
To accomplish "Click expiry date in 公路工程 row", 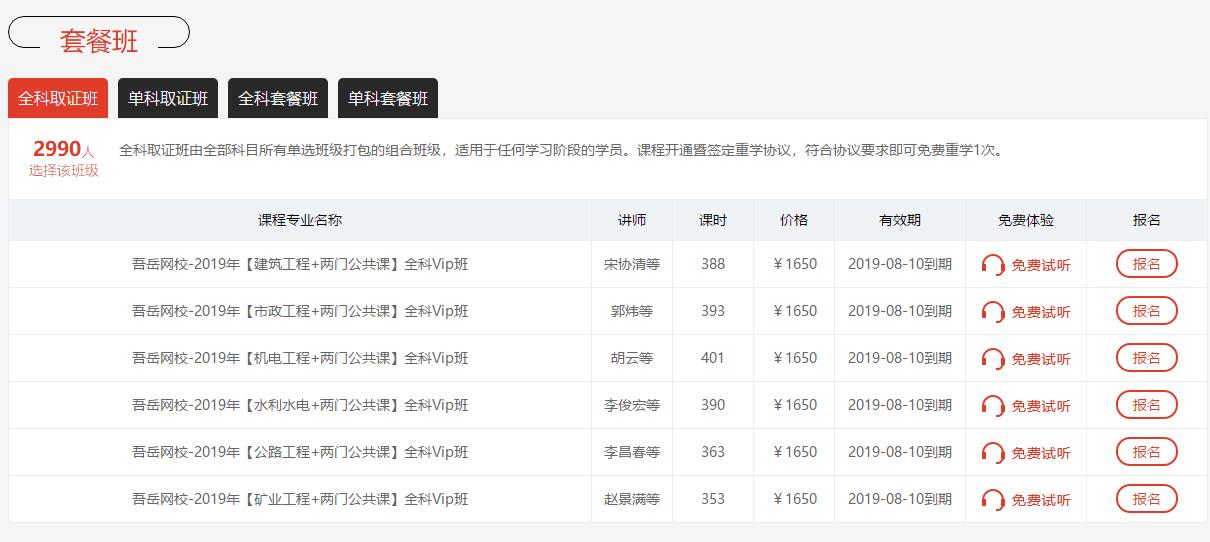I will (x=900, y=452).
